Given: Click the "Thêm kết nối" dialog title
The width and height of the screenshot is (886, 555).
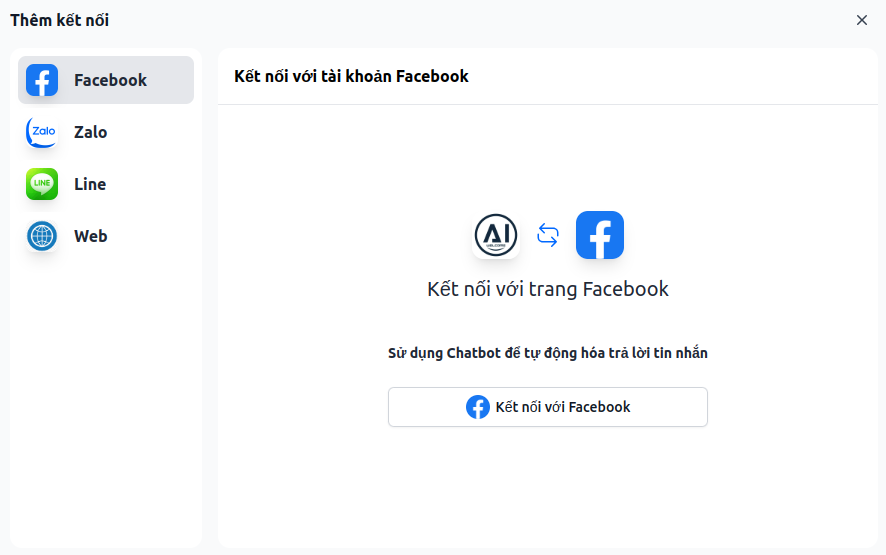Looking at the screenshot, I should pyautogui.click(x=60, y=20).
